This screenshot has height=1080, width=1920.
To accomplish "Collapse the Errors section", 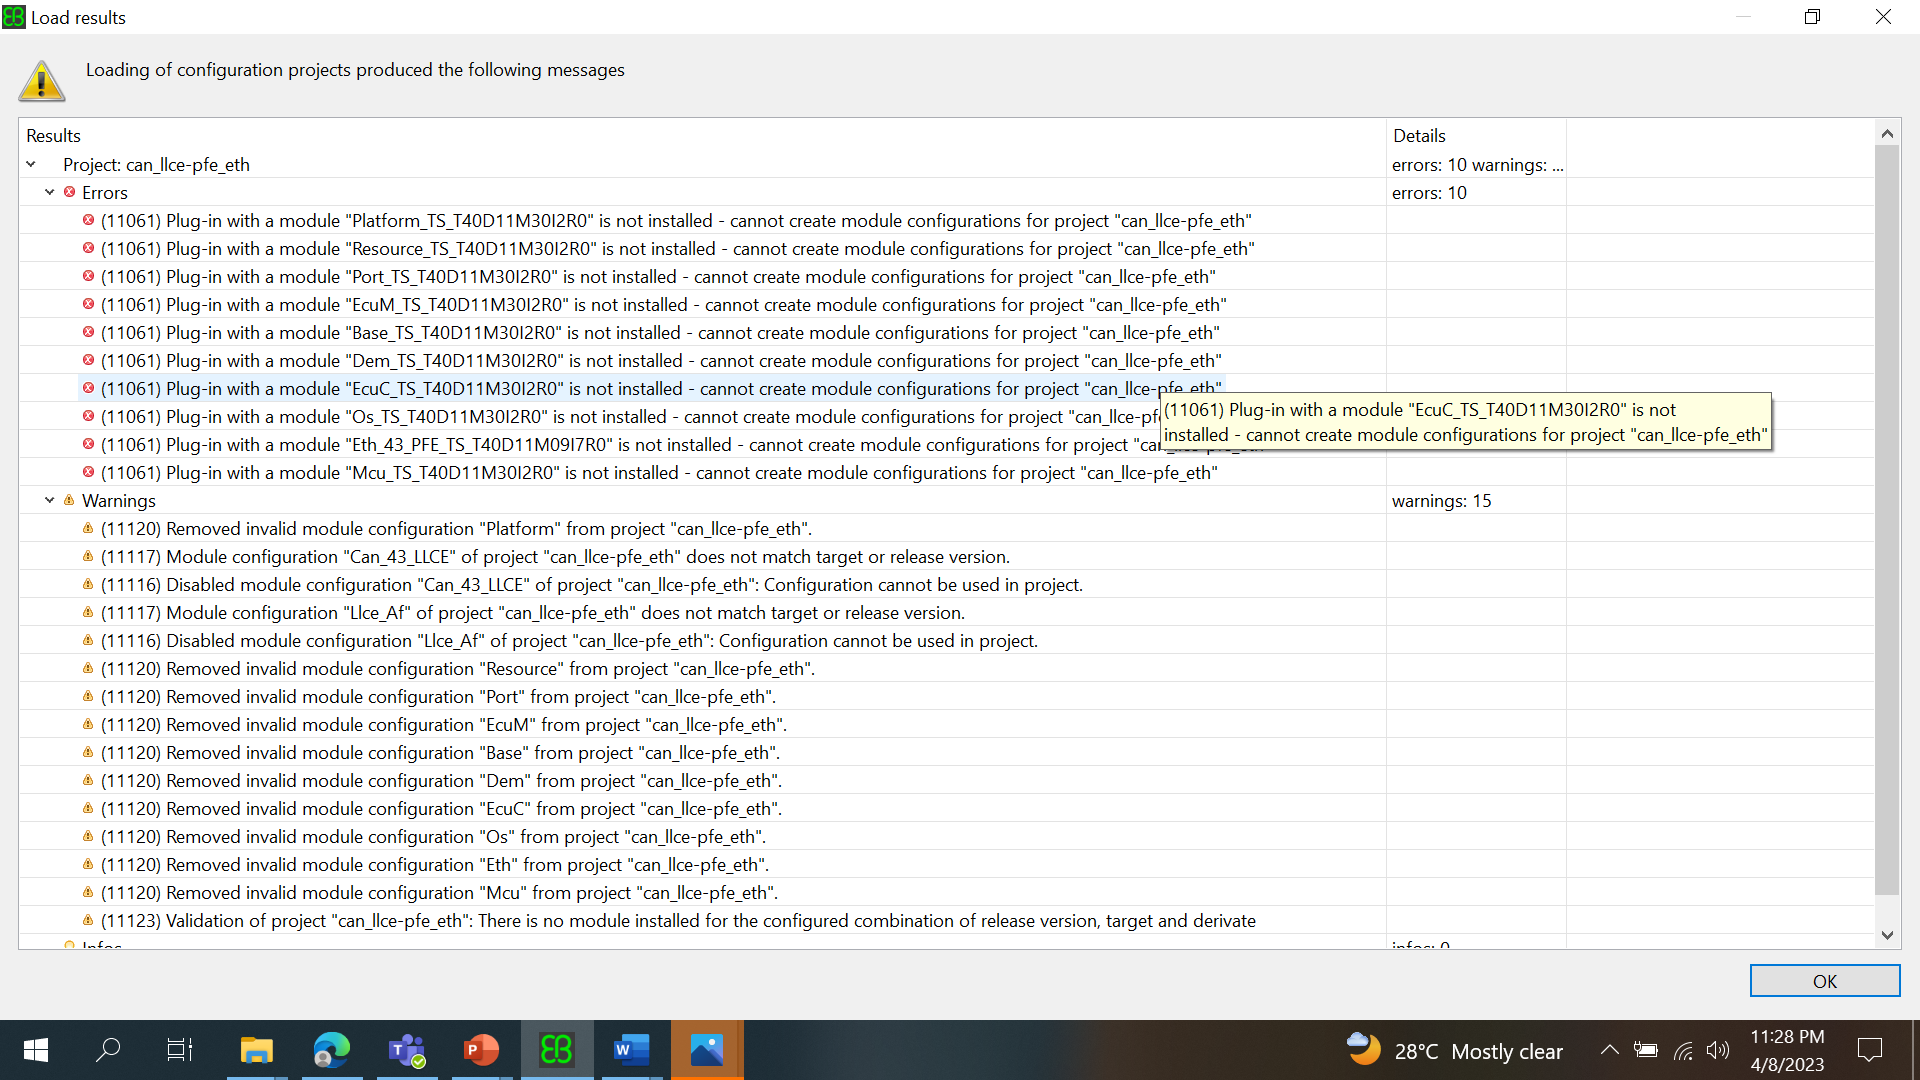I will click(x=49, y=192).
